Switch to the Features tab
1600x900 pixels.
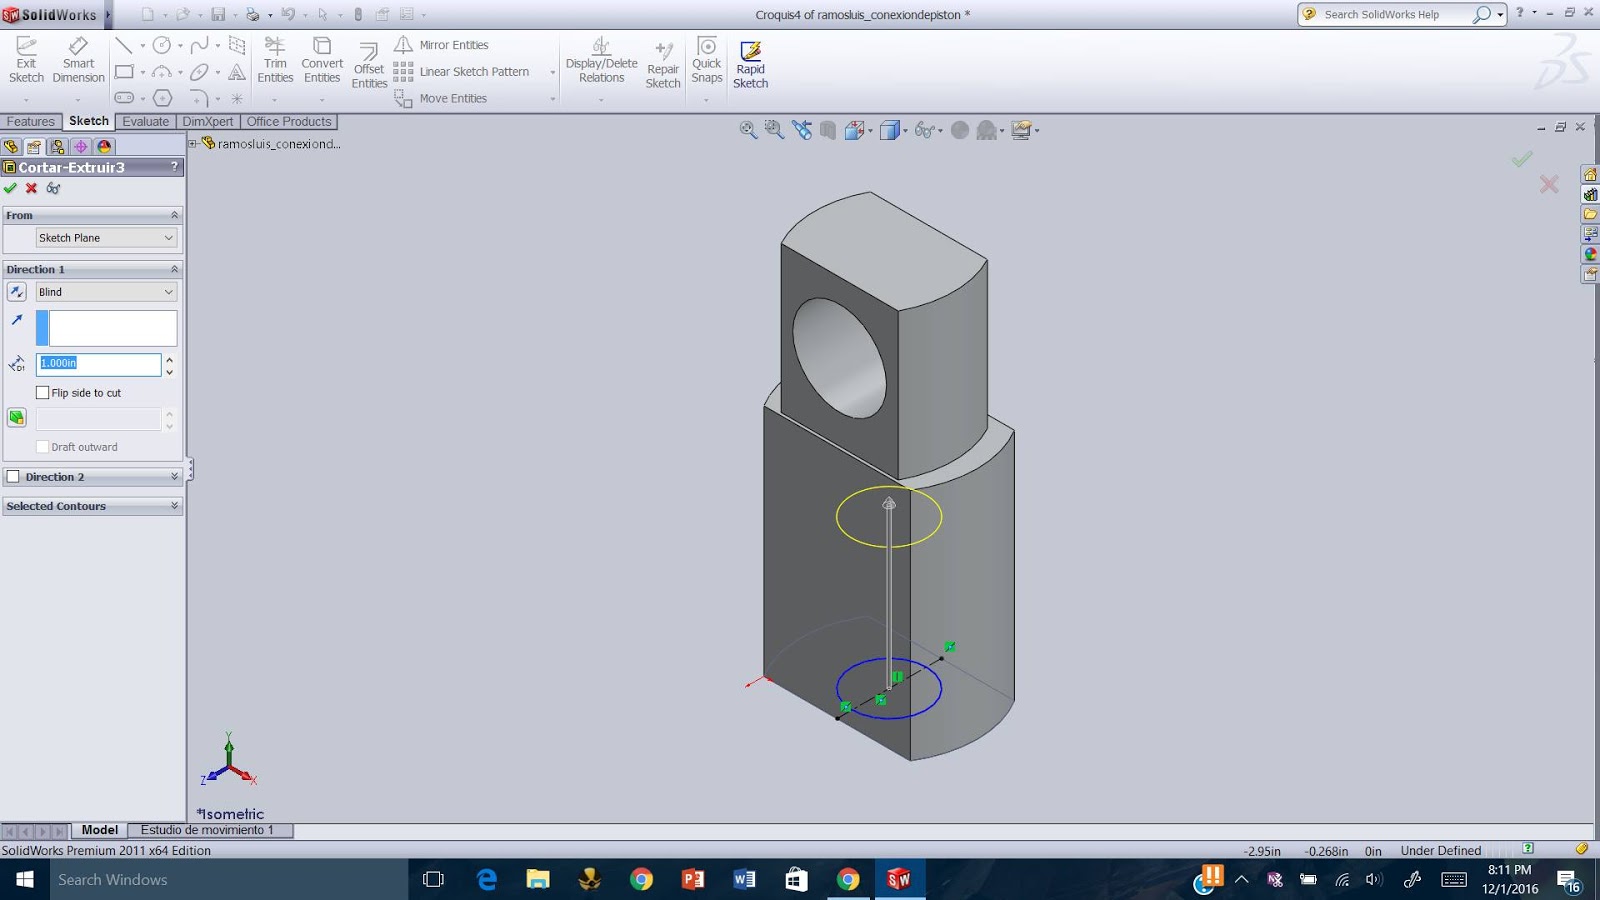tap(31, 121)
